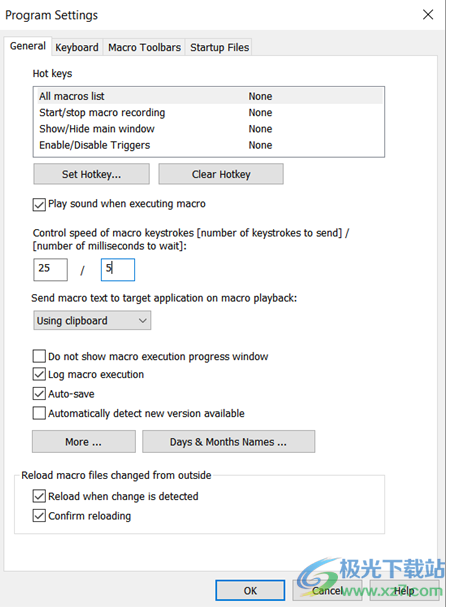This screenshot has height=607, width=456.
Task: Open the Macro Toolbars tab
Action: pyautogui.click(x=144, y=47)
